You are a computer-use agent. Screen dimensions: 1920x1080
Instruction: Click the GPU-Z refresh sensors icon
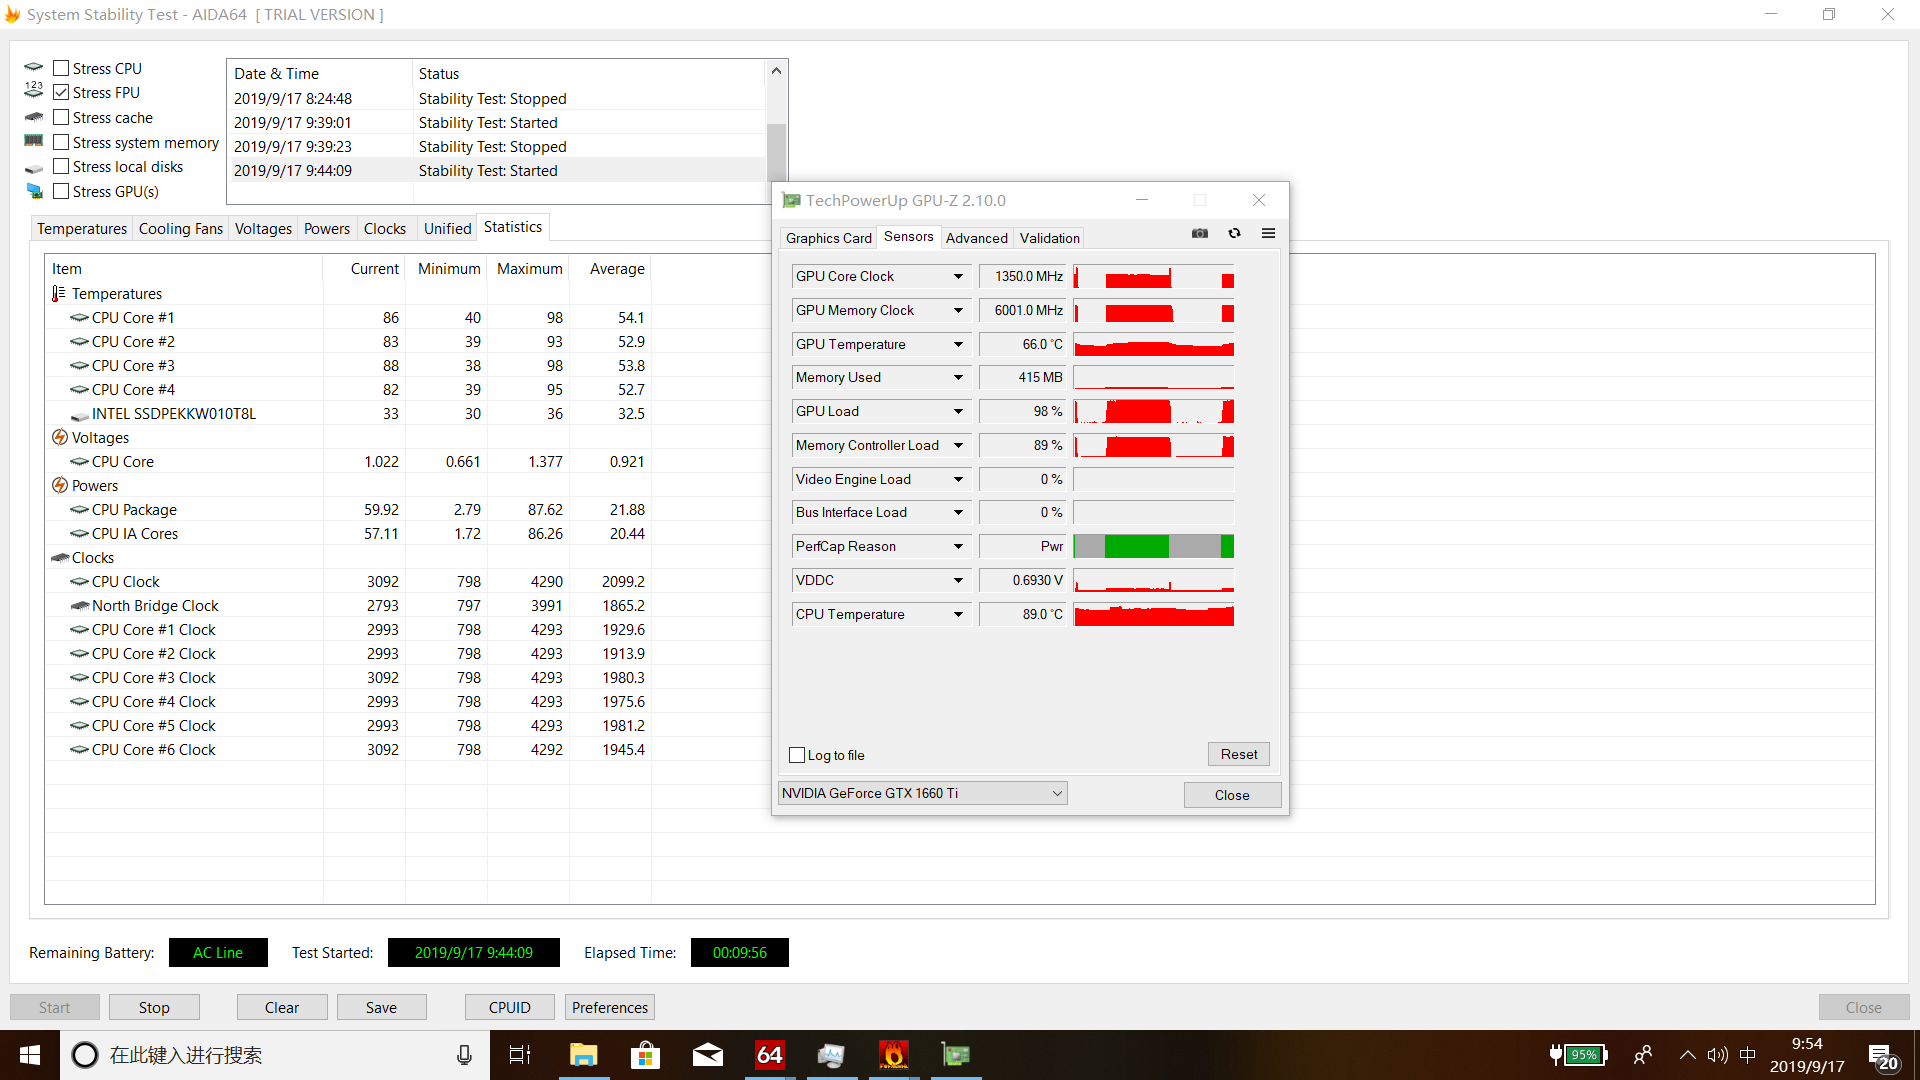click(1234, 233)
